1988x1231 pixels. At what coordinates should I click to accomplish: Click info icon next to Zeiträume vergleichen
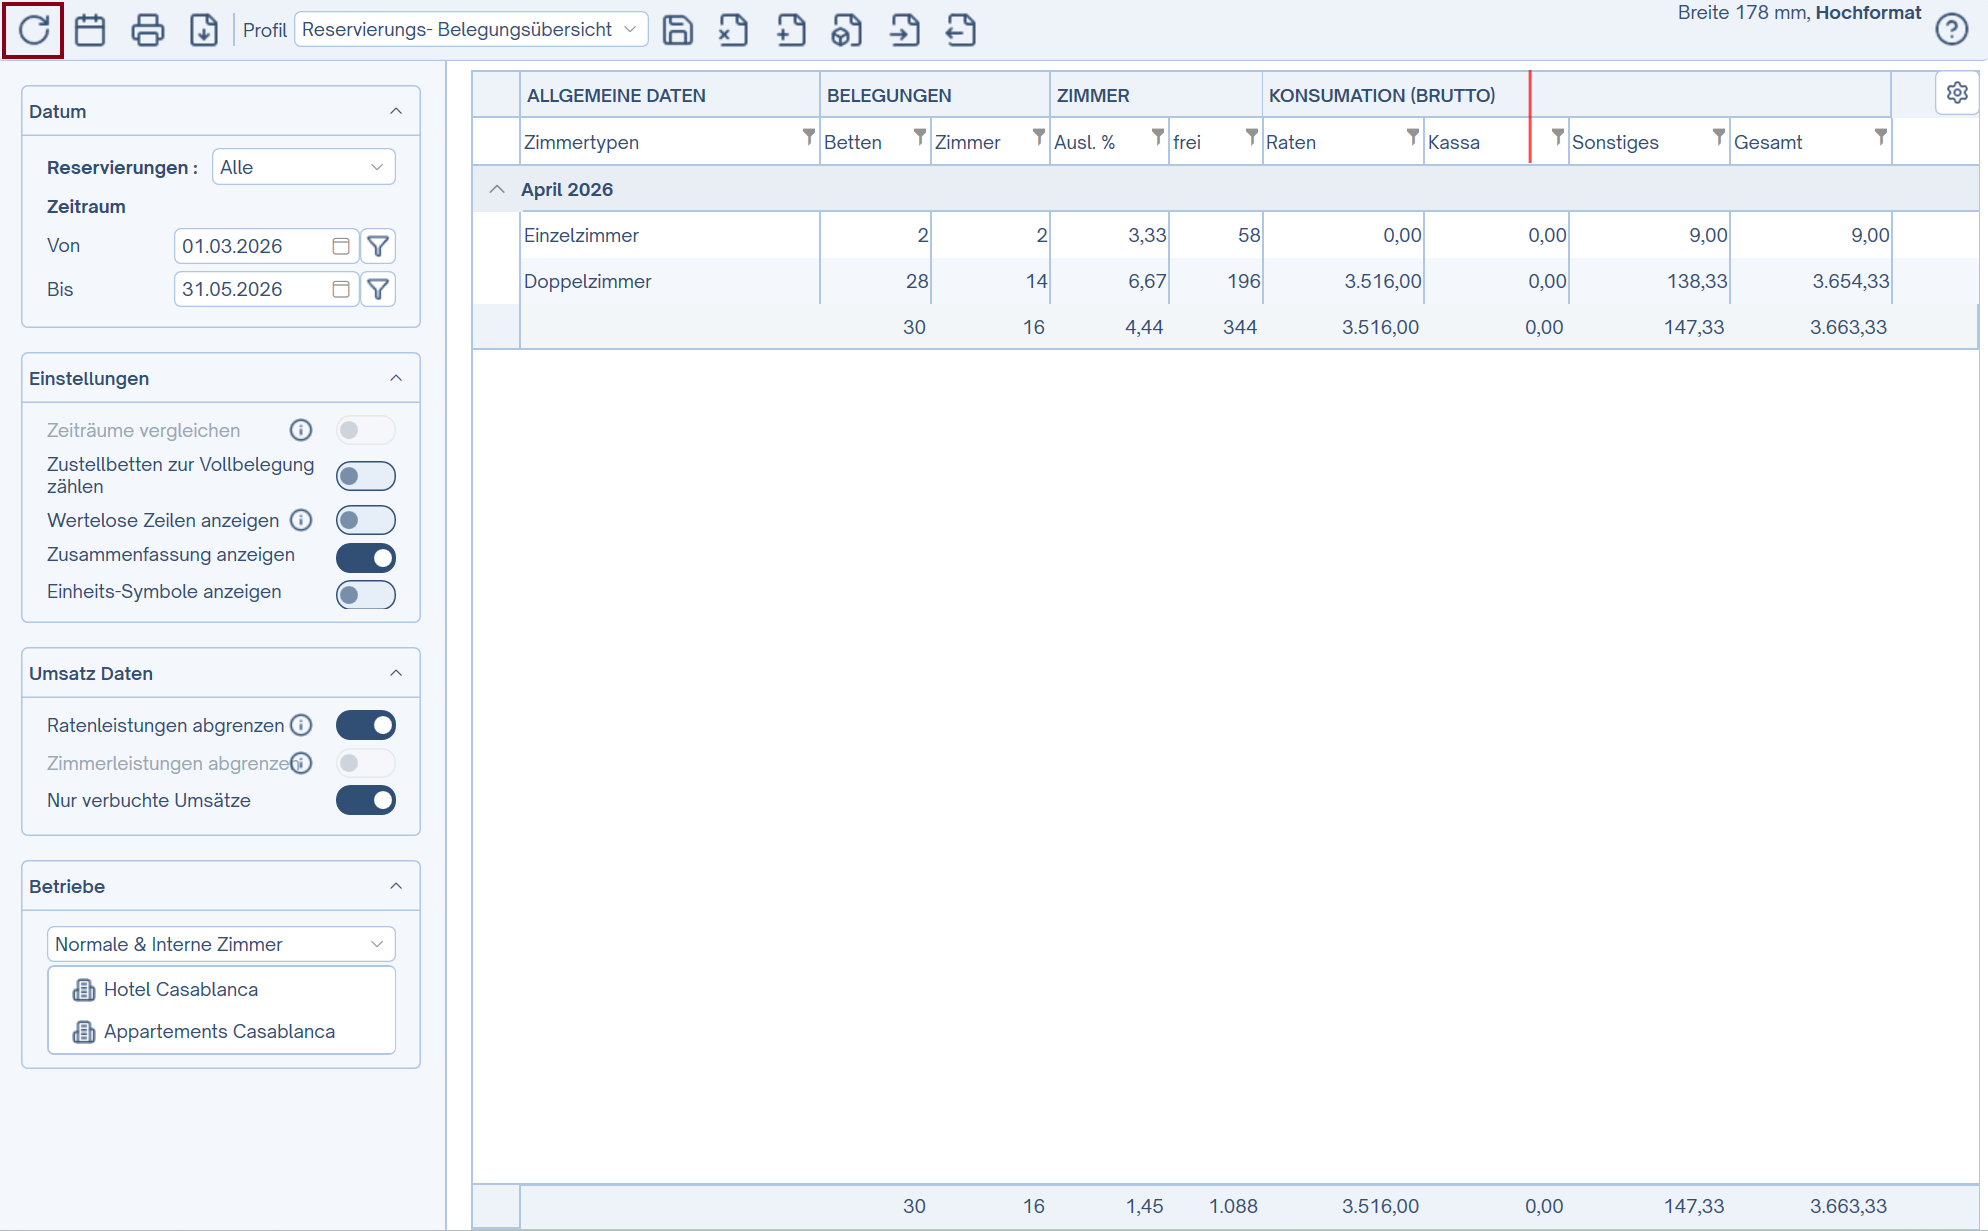(301, 430)
